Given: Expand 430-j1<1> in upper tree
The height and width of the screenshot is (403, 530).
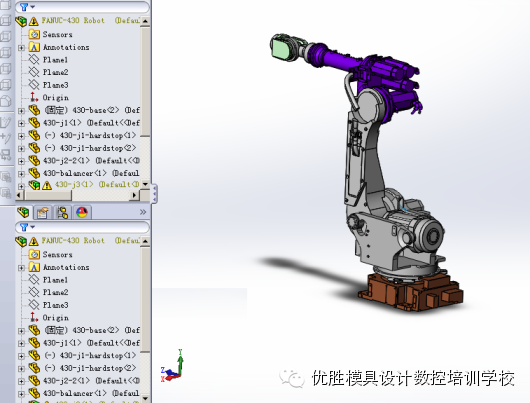Looking at the screenshot, I should pos(21,123).
